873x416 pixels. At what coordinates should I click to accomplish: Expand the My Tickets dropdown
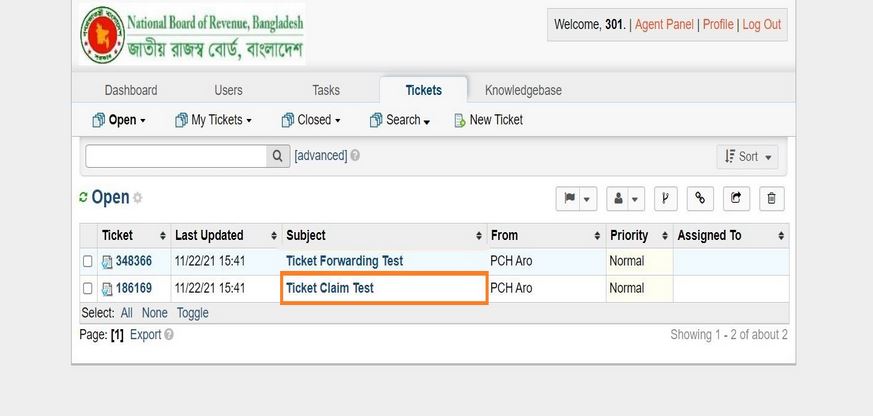click(214, 120)
